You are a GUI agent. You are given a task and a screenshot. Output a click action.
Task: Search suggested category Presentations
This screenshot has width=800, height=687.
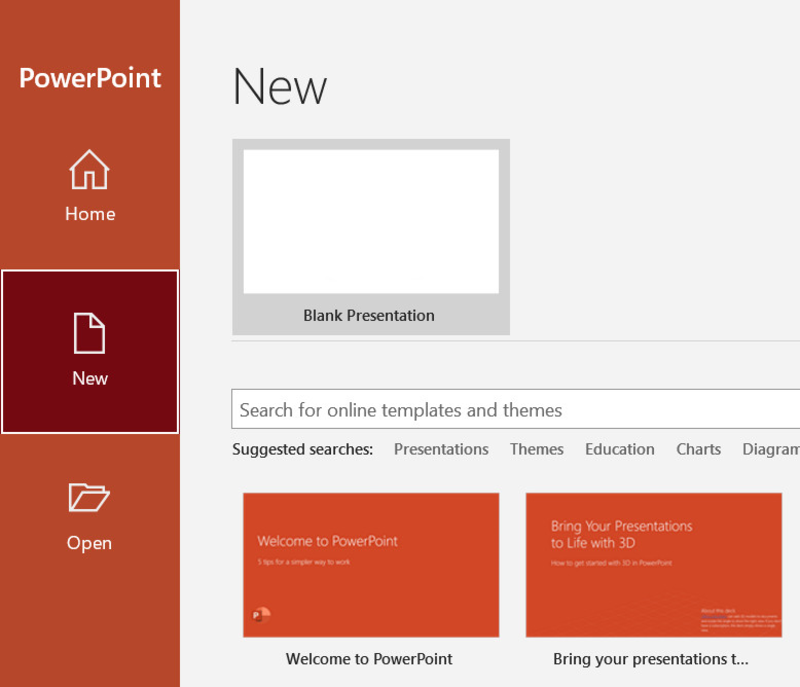point(441,449)
